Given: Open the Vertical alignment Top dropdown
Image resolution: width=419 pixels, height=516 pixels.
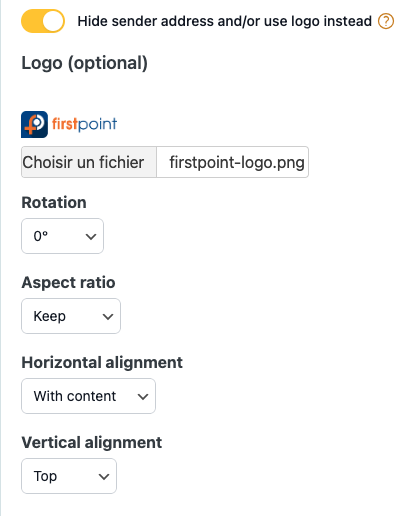Looking at the screenshot, I should 69,476.
